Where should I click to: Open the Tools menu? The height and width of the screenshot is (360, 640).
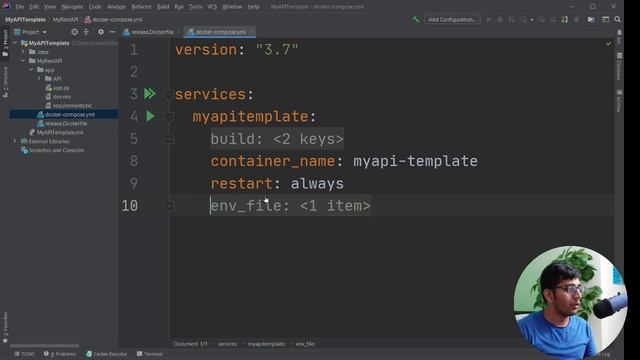tap(196, 7)
